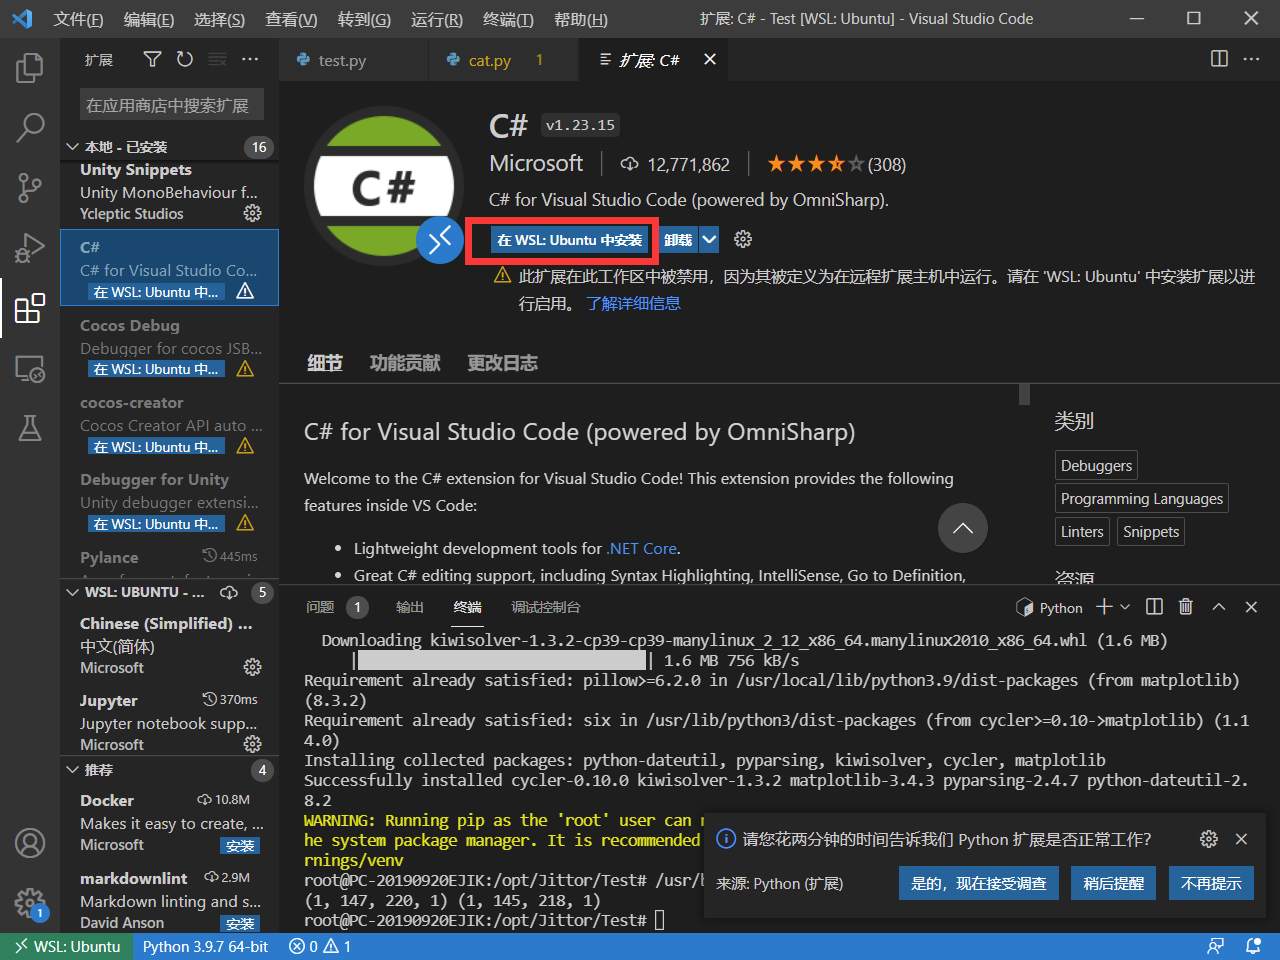Open the Run and Debug view
This screenshot has height=960, width=1280.
[30, 247]
